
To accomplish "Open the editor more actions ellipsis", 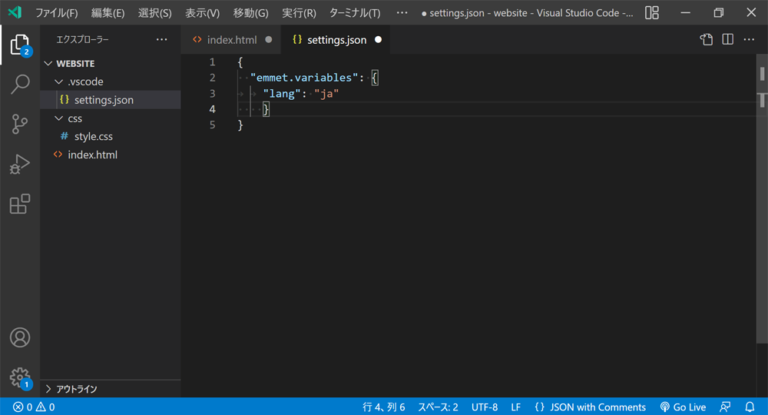I will (749, 40).
